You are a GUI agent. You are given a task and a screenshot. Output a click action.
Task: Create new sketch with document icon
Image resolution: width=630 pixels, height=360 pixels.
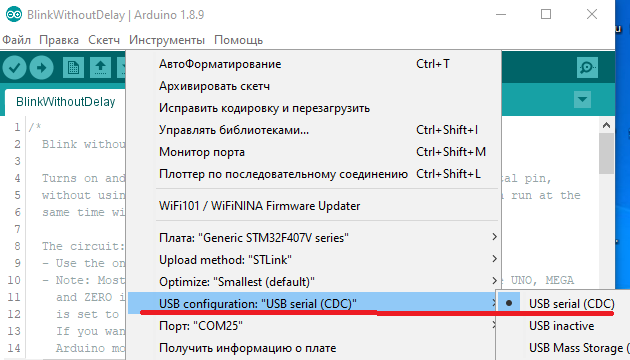(73, 68)
